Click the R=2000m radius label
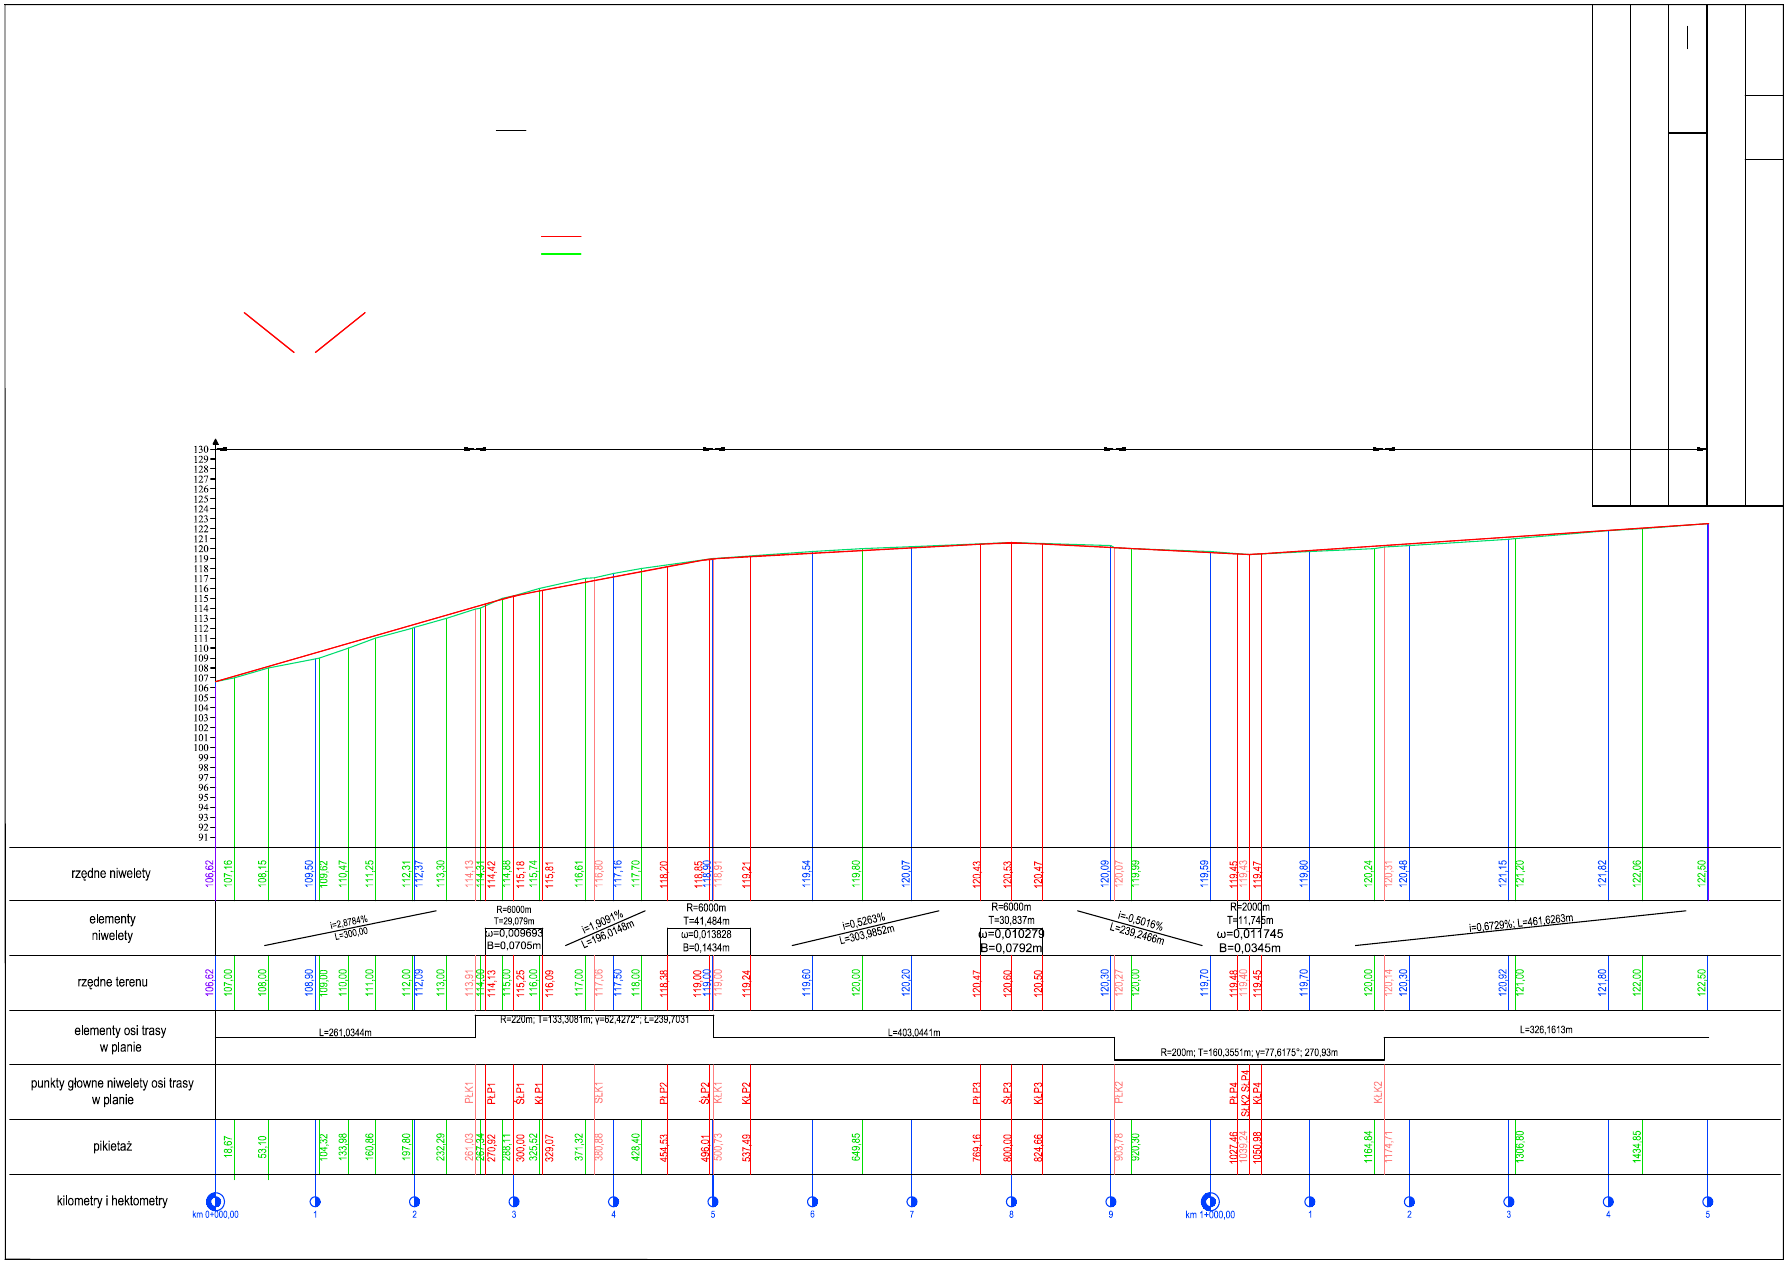Image resolution: width=1787 pixels, height=1263 pixels. tap(1250, 907)
